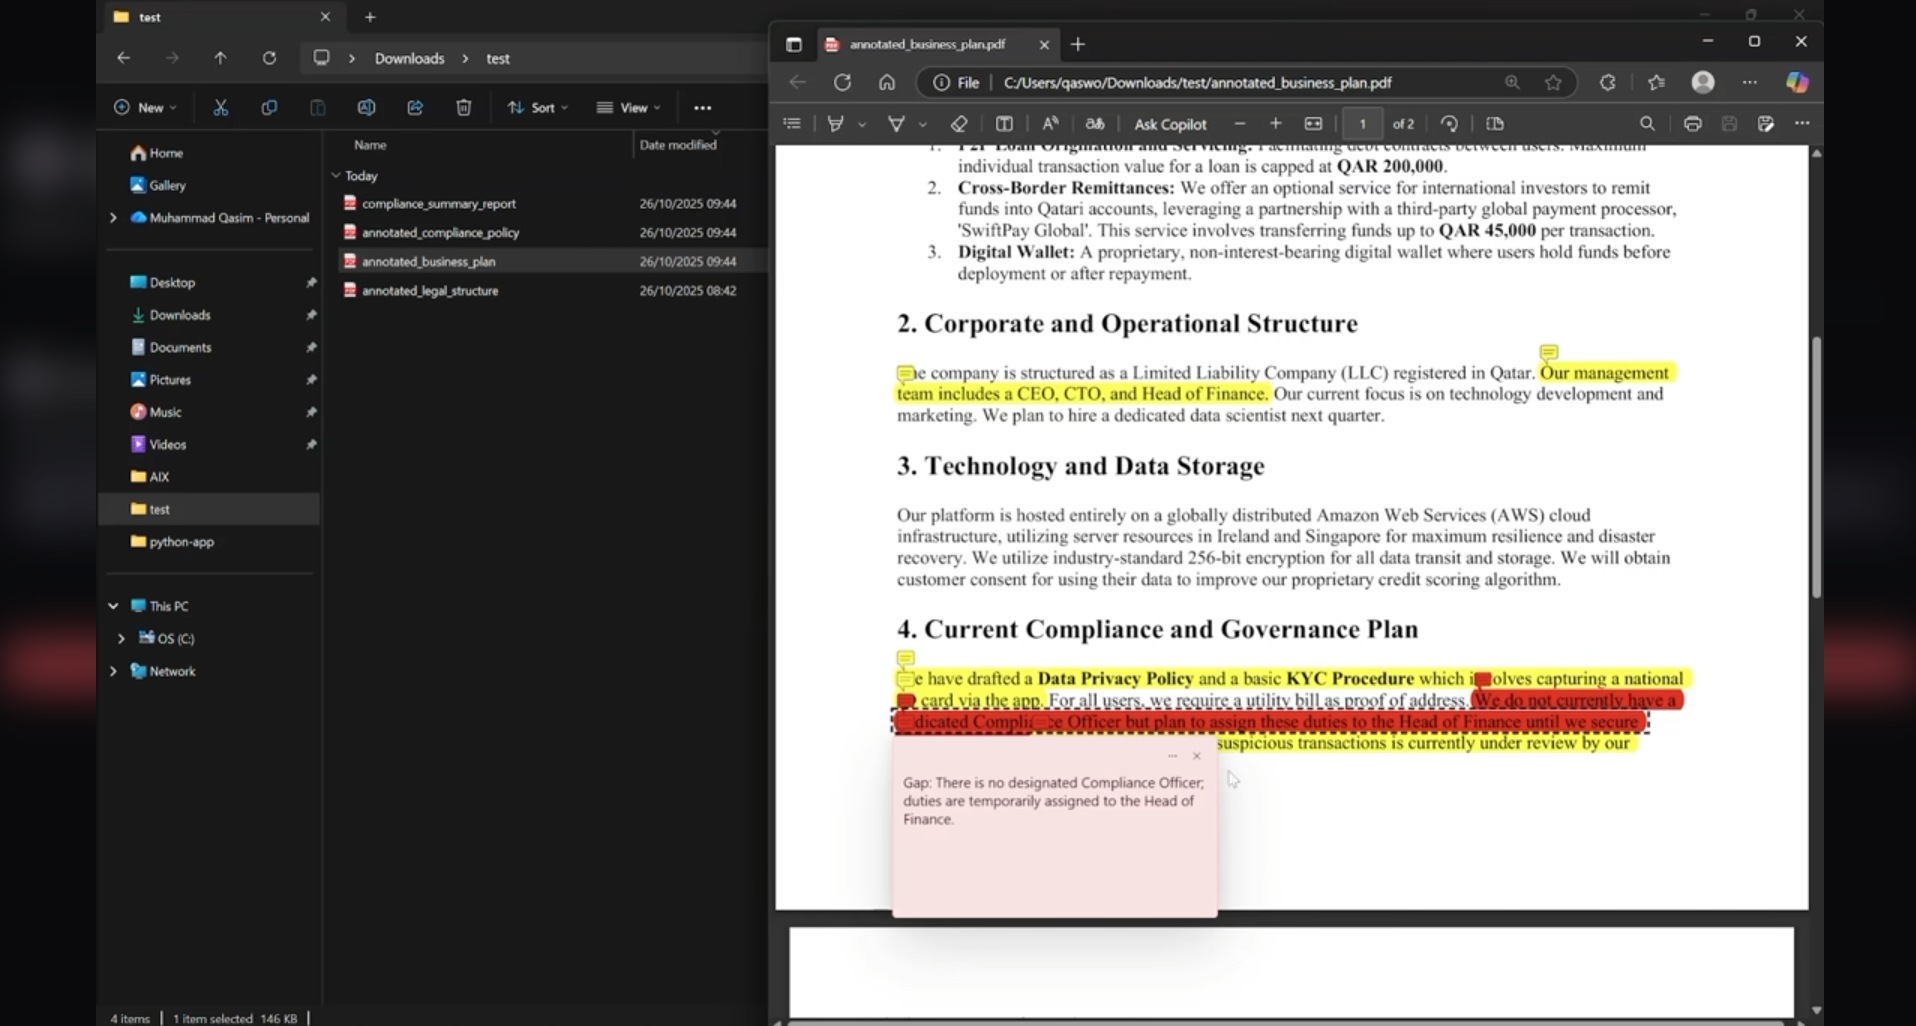Go up one folder in File Explorer

(220, 58)
